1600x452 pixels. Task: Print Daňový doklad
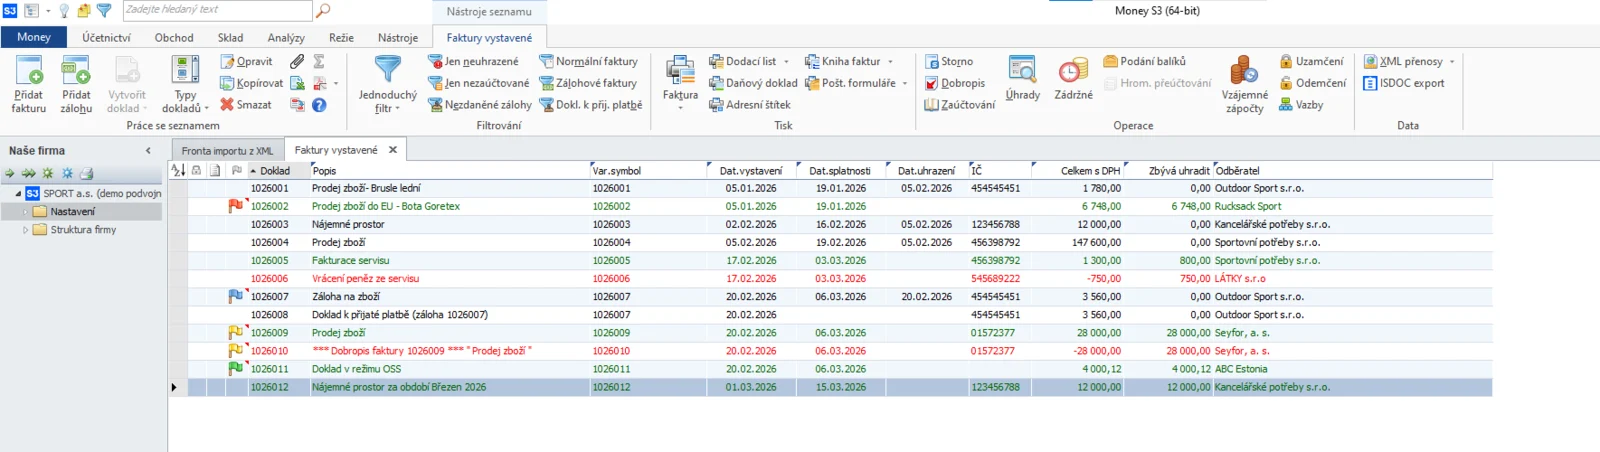pos(753,83)
